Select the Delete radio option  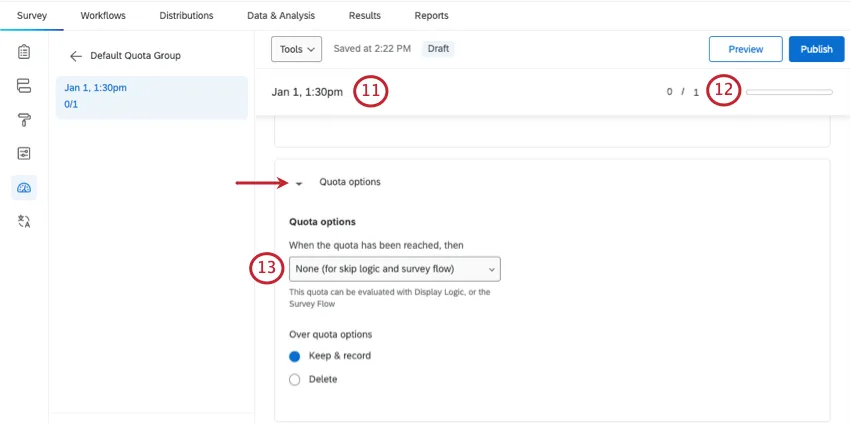click(x=295, y=379)
